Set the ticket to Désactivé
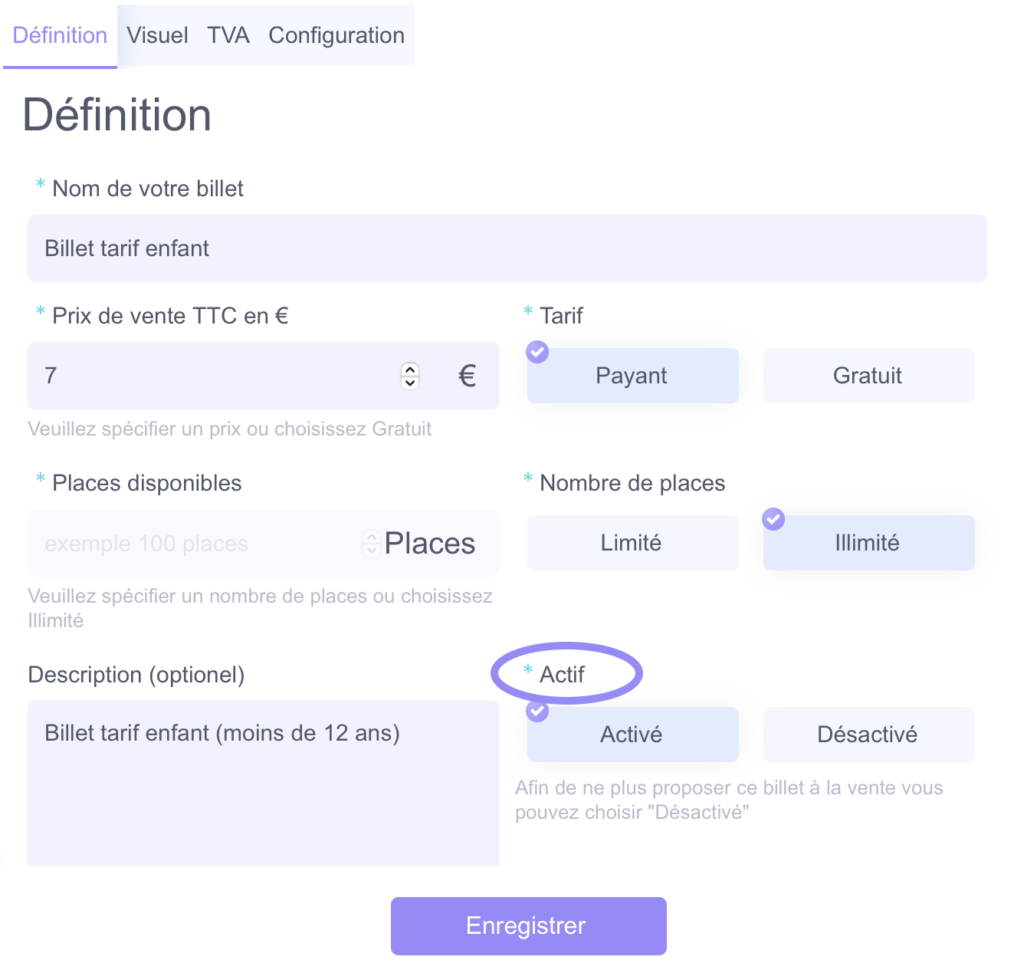The width and height of the screenshot is (1024, 963). coord(869,734)
